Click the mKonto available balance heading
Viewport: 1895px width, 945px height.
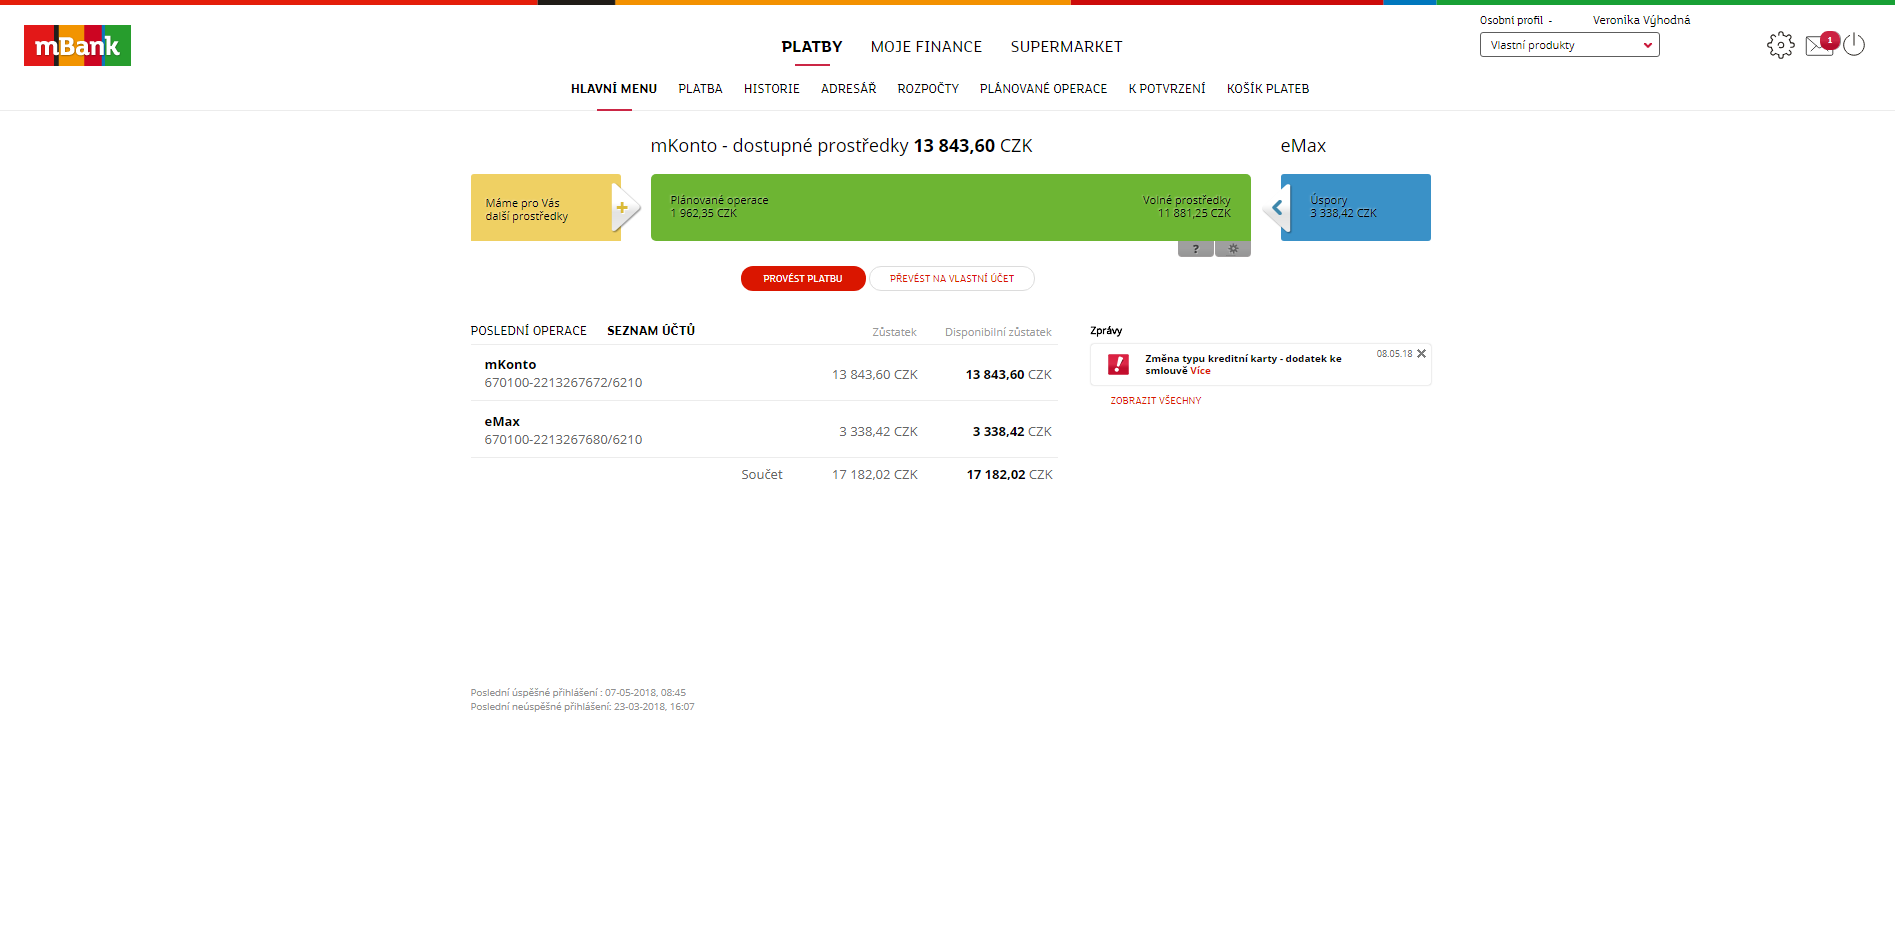[841, 146]
